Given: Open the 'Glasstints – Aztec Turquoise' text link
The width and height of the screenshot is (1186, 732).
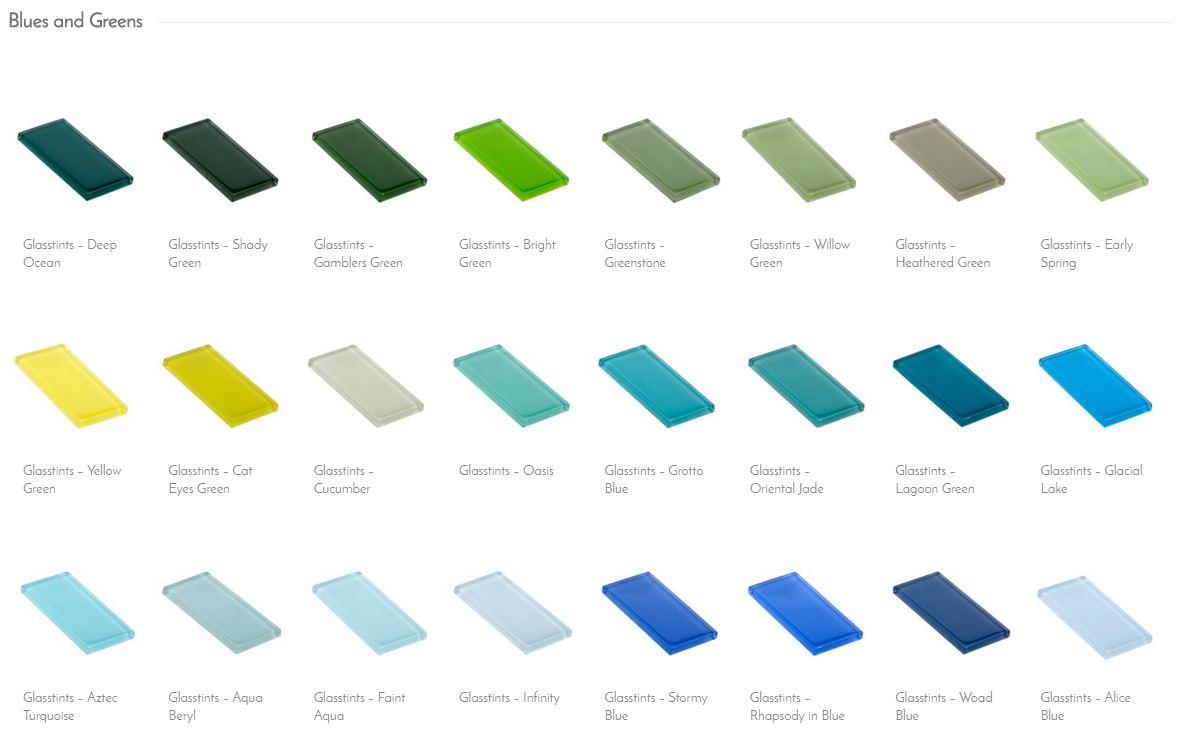Looking at the screenshot, I should click(70, 706).
